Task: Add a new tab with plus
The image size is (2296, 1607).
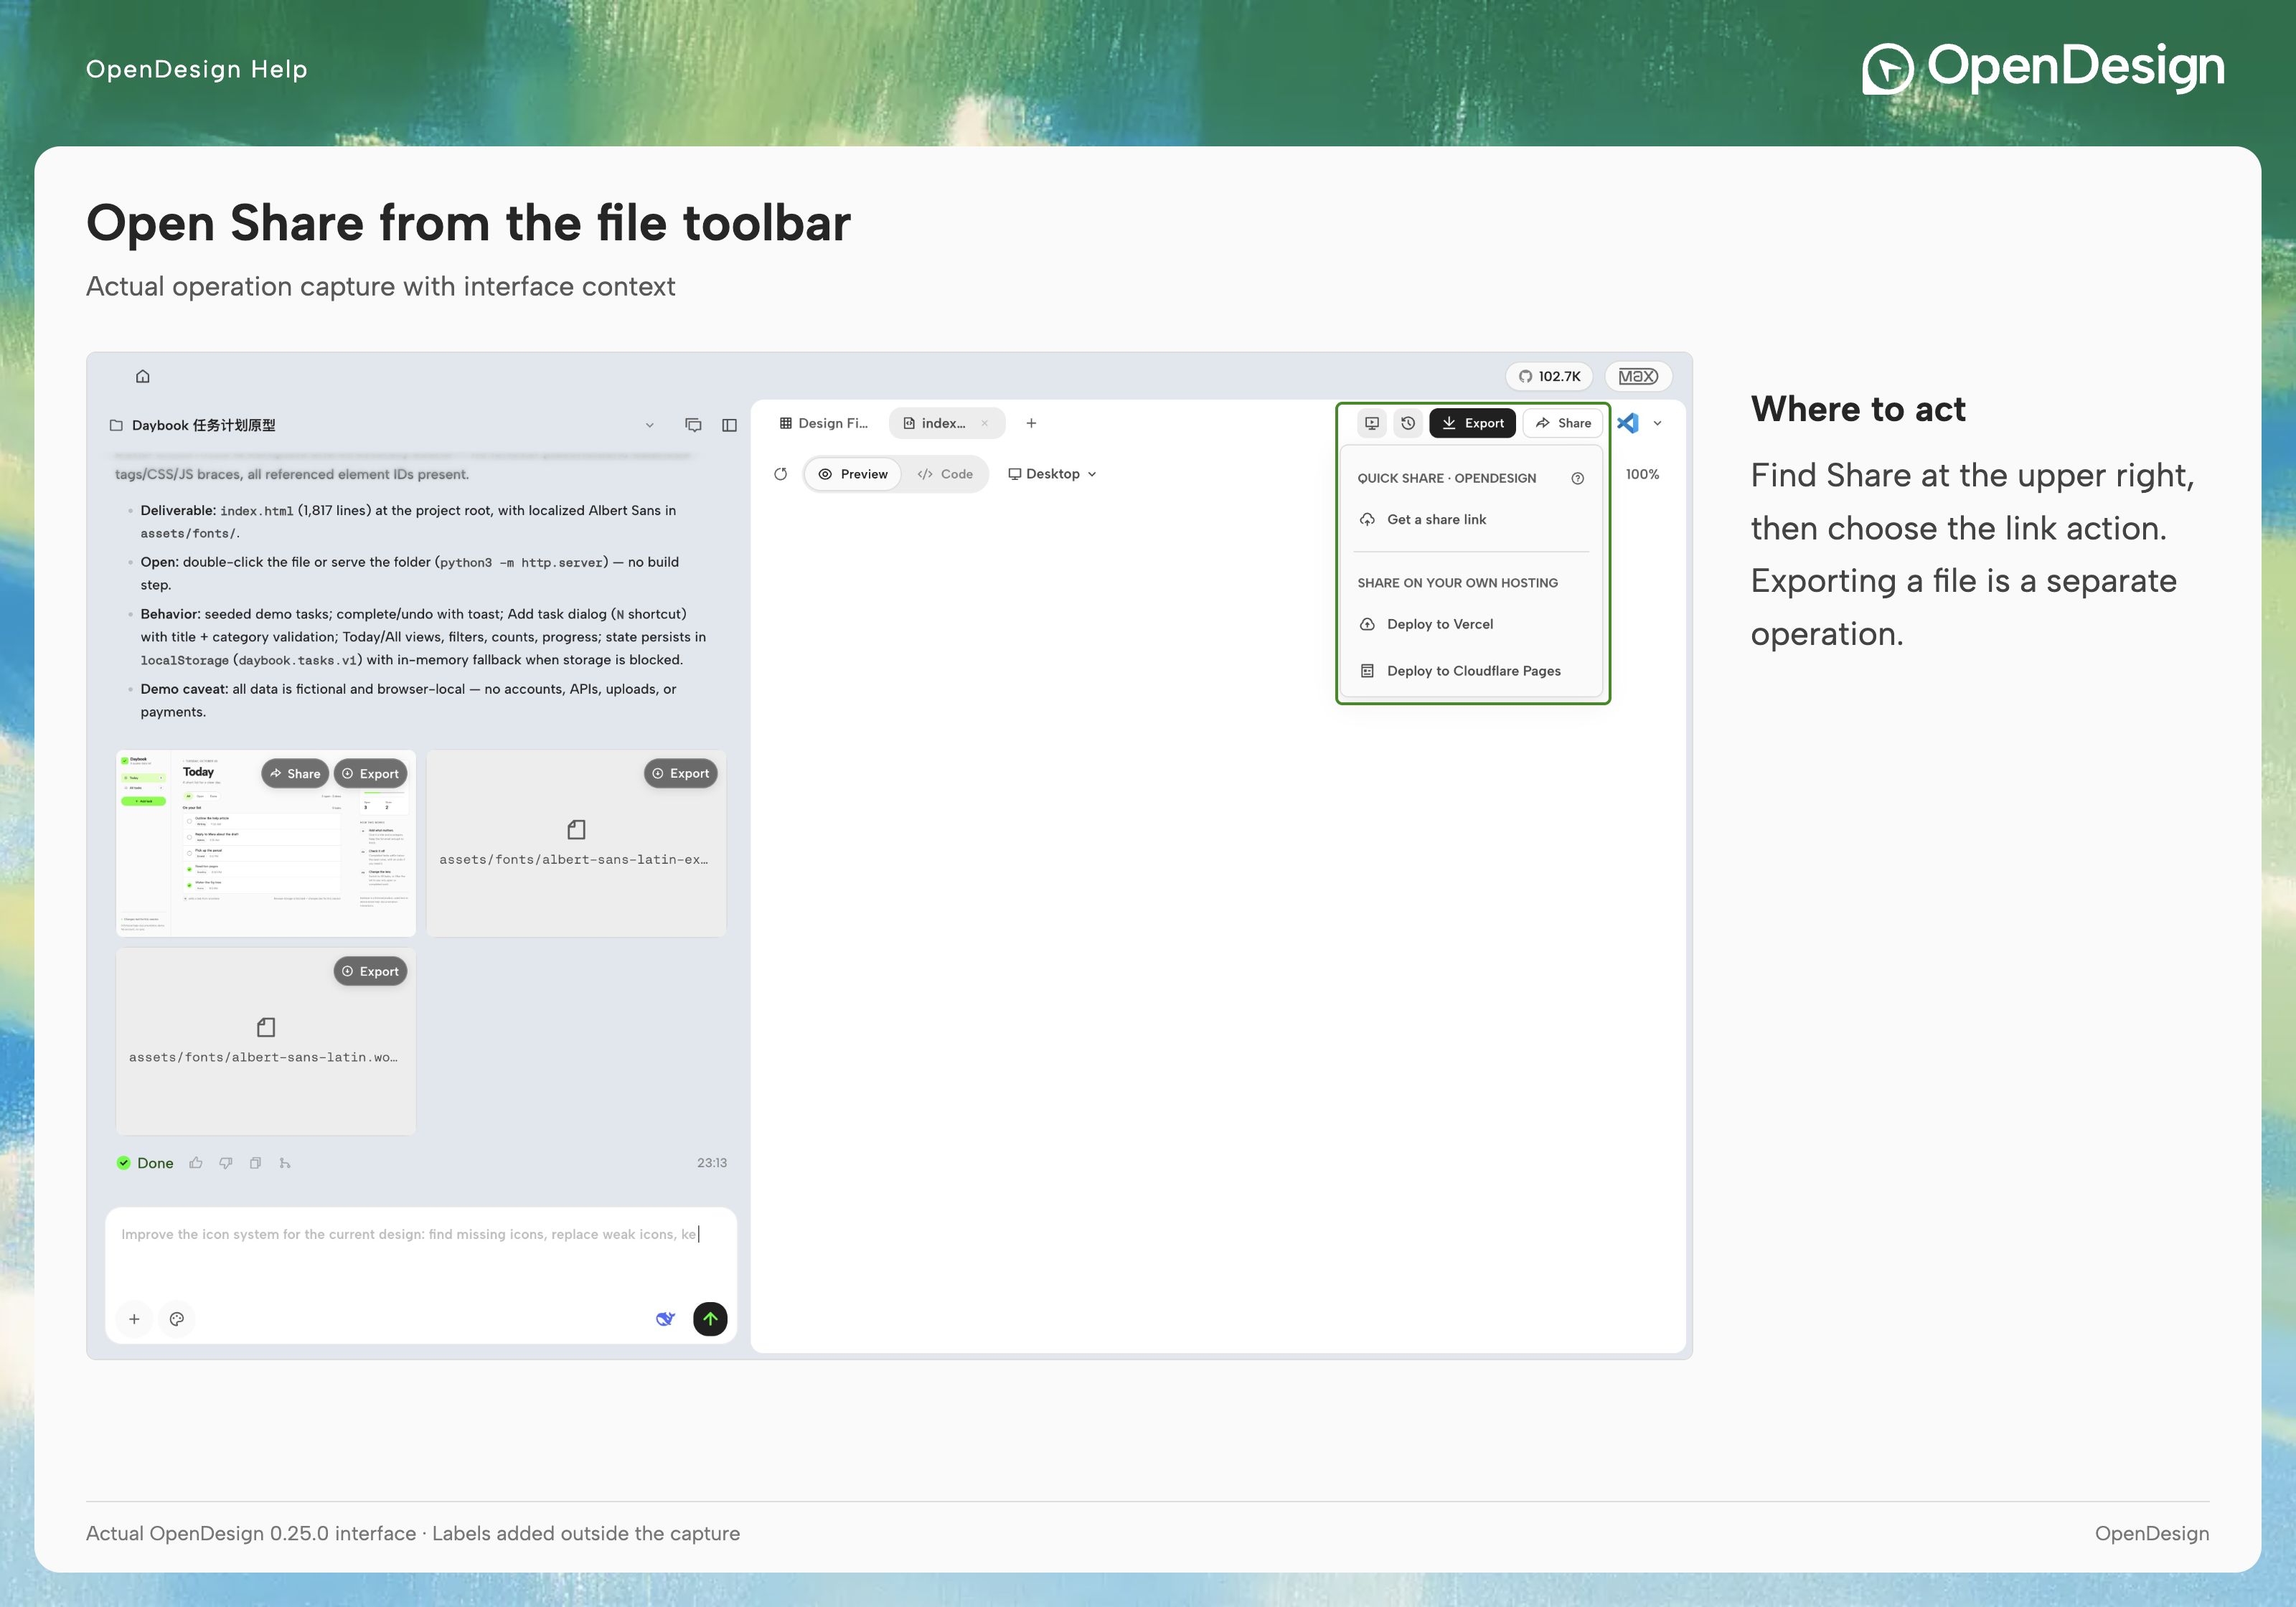Action: point(1031,423)
